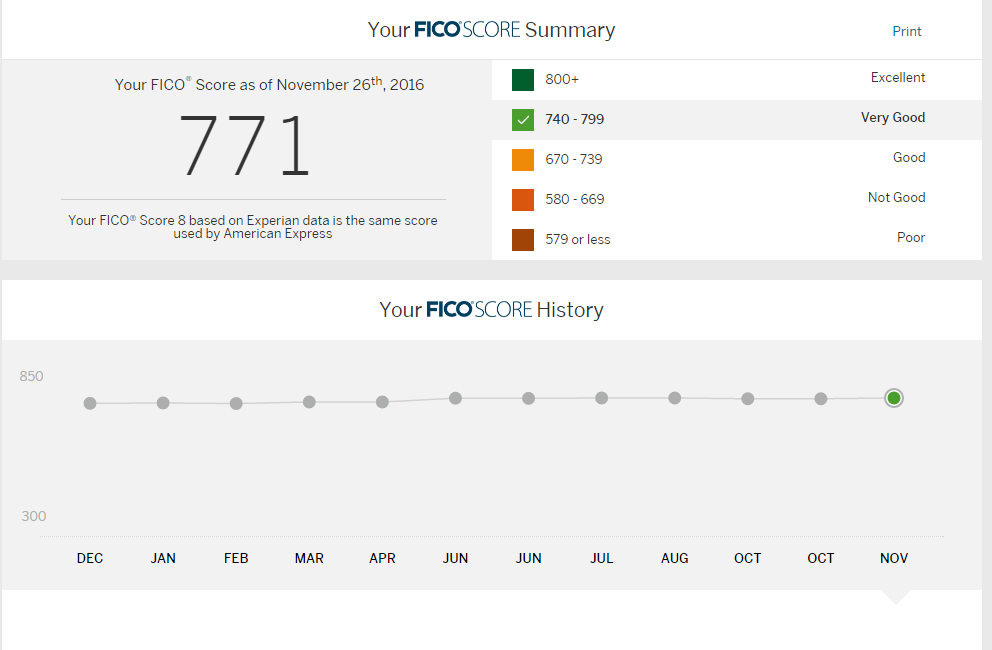Select the highlighted green NOV data point
The height and width of the screenshot is (650, 992).
pos(894,398)
